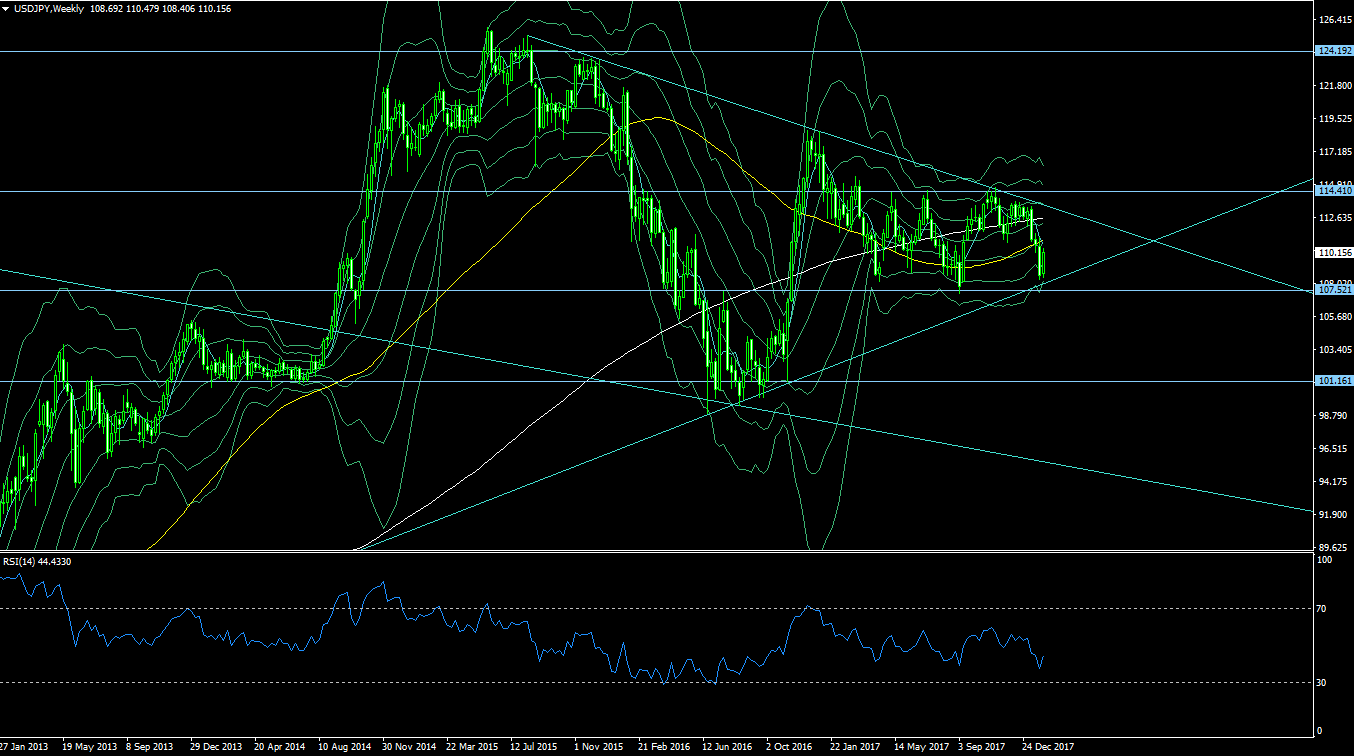
Task: Click the 89.625 price scale label
Action: point(1335,548)
